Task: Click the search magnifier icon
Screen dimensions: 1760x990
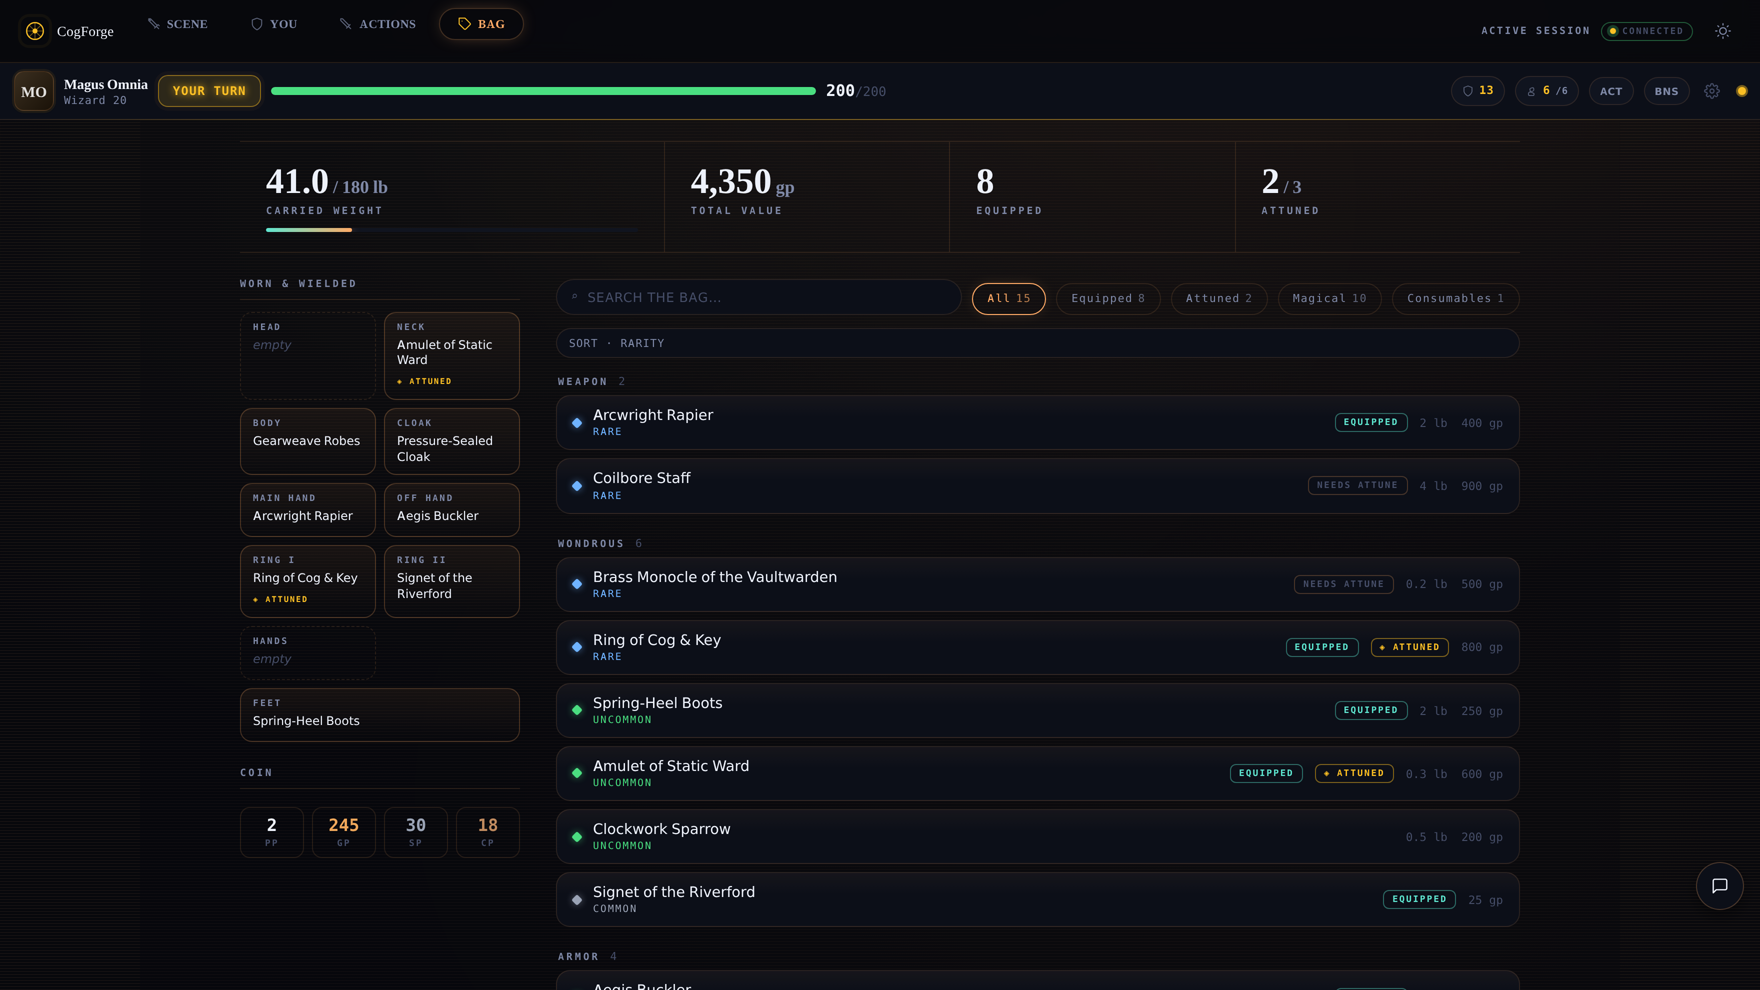Action: (575, 297)
